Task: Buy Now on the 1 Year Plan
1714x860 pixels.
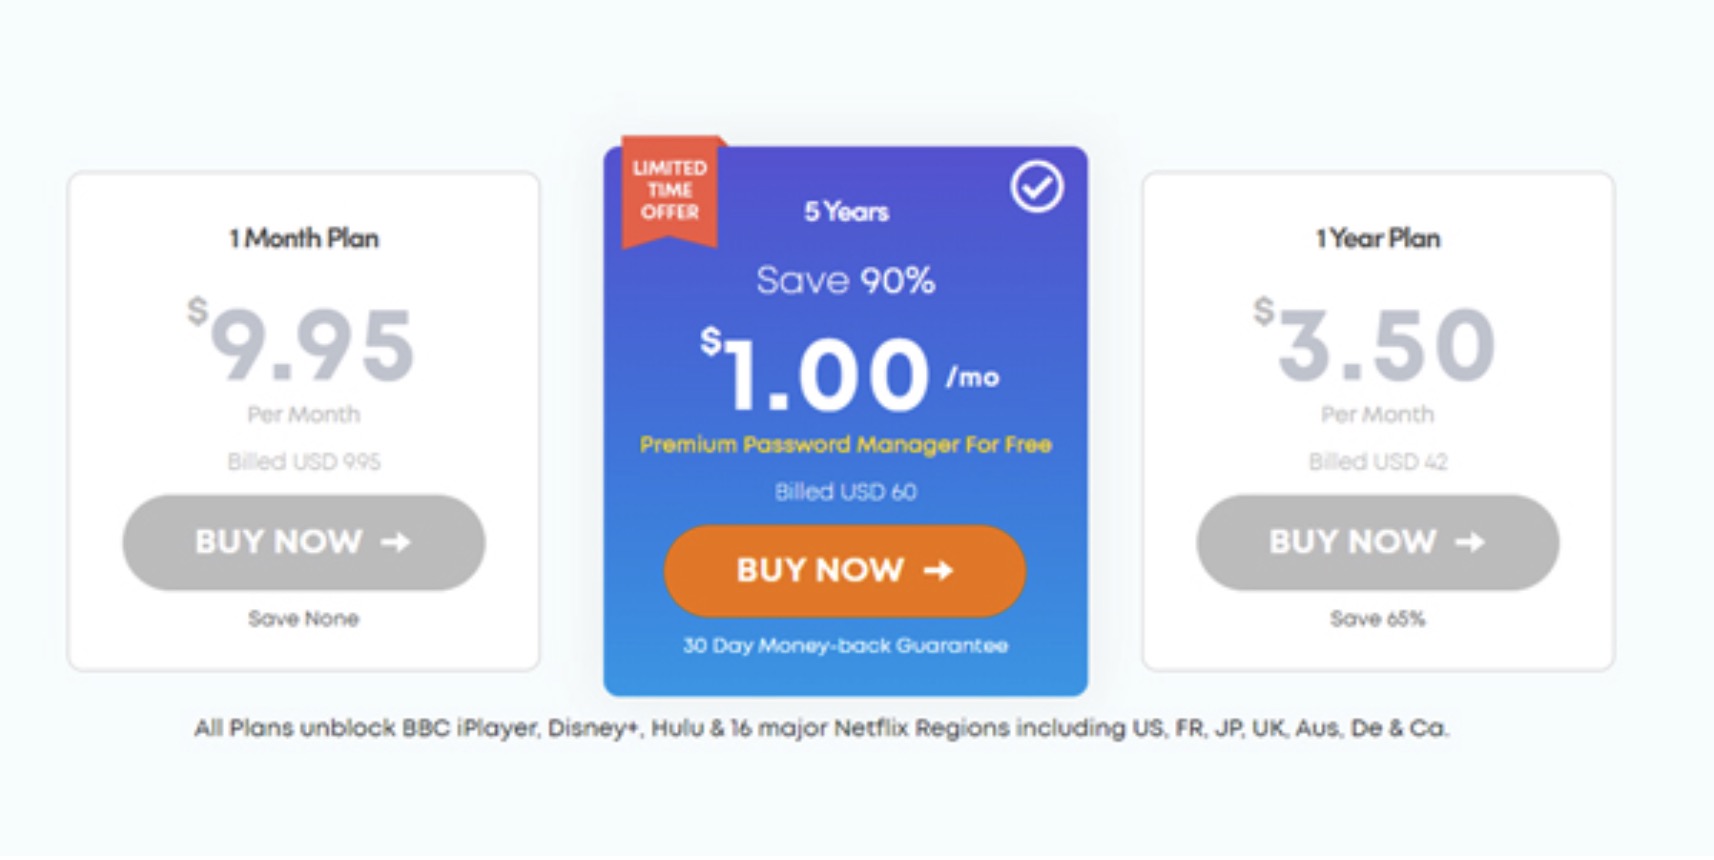Action: tap(1377, 542)
